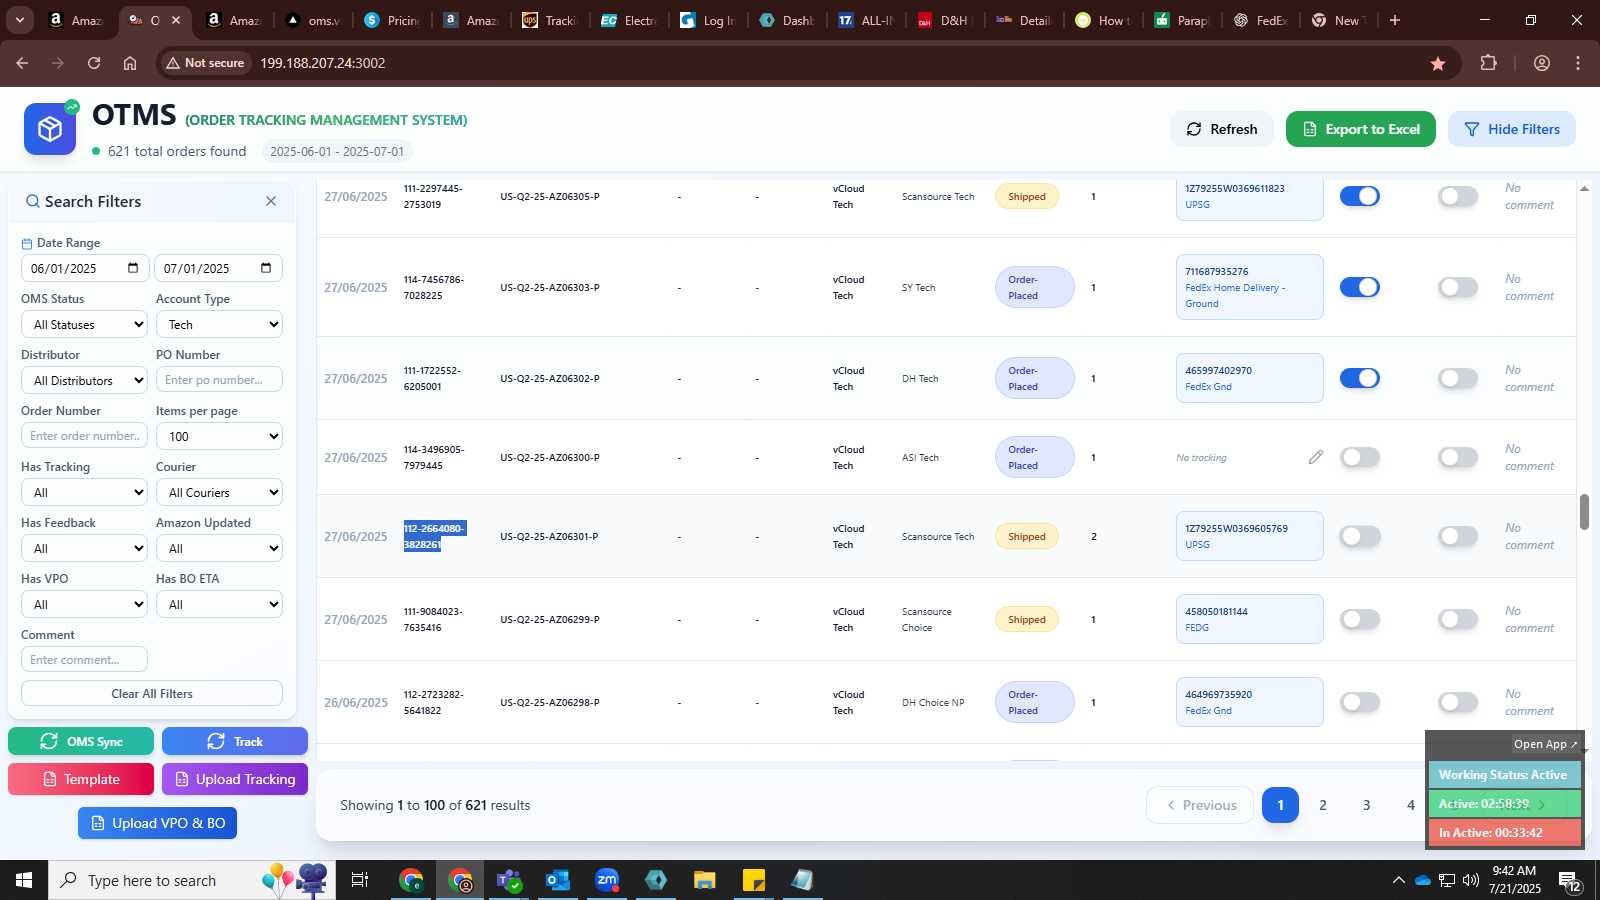
Task: Open Outlook from the taskbar
Action: 558,880
